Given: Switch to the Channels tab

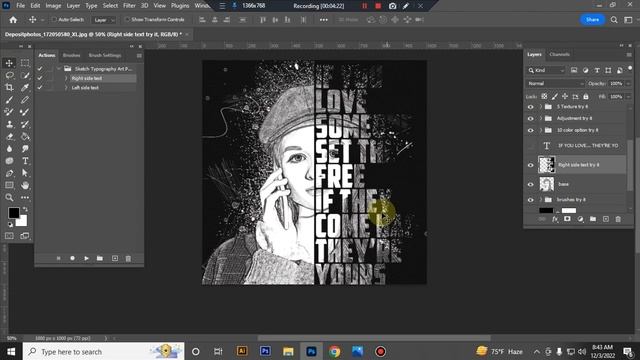Looking at the screenshot, I should (x=559, y=54).
